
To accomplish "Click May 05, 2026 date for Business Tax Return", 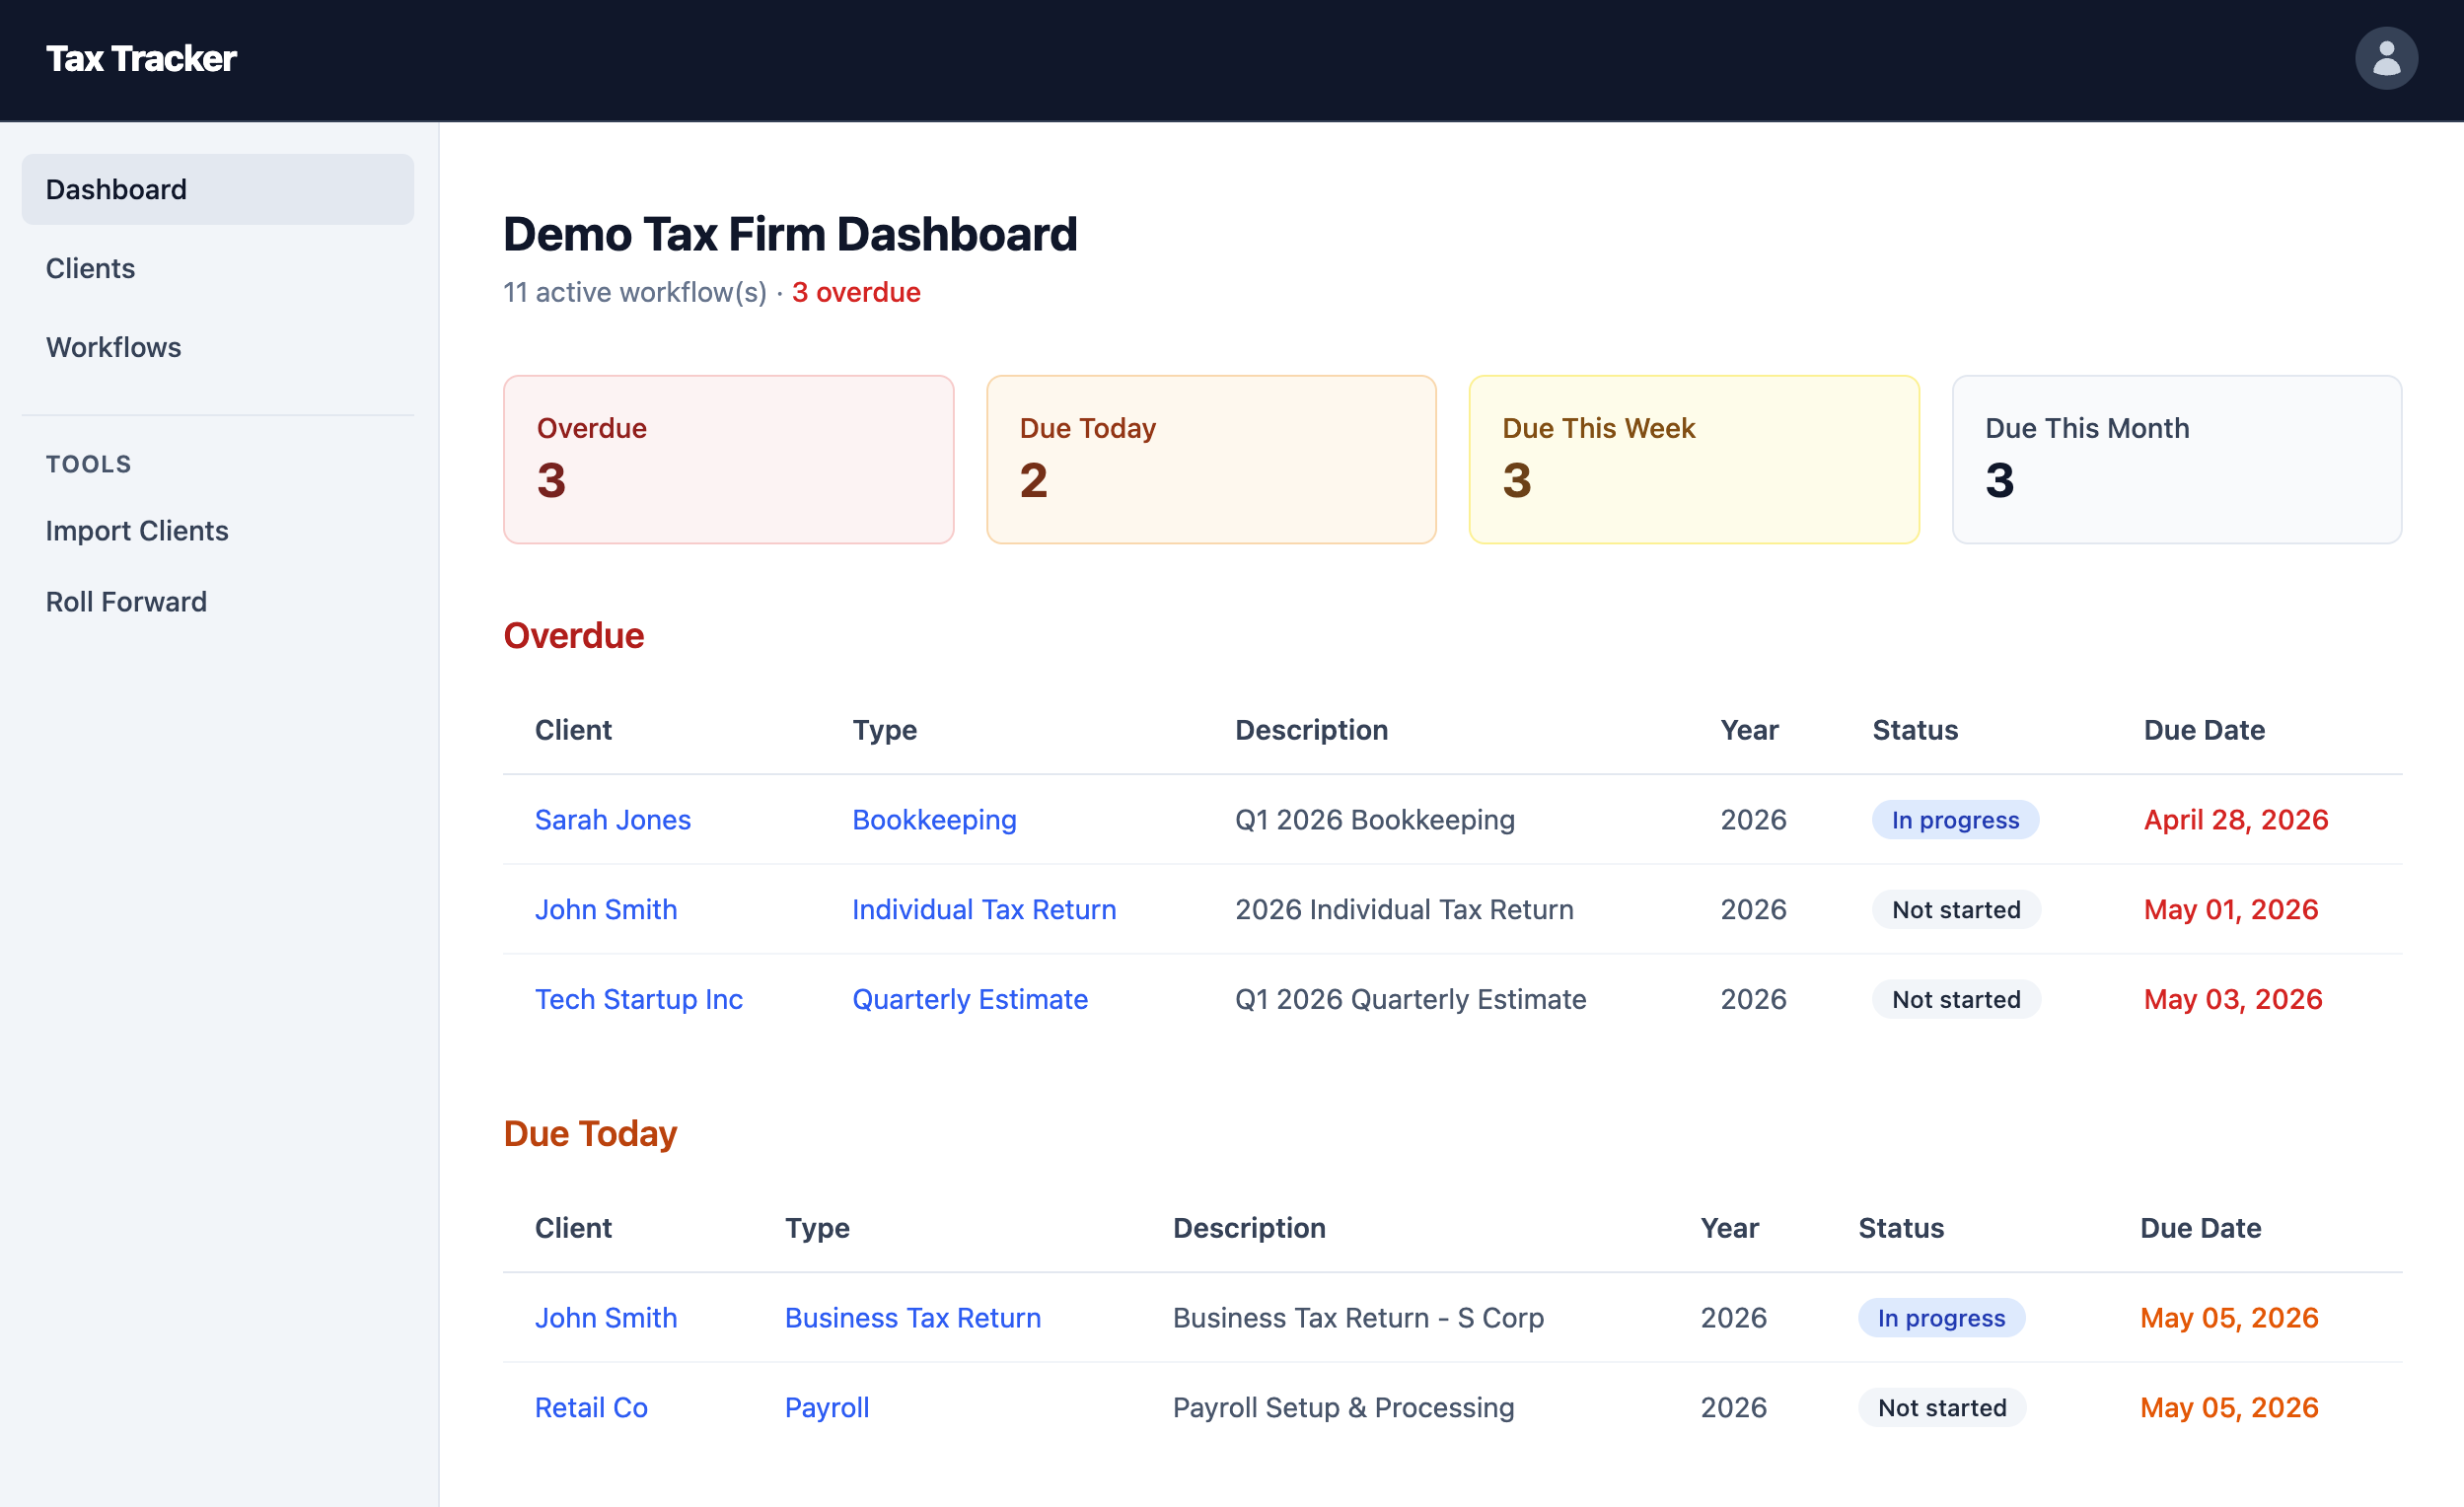I will pyautogui.click(x=2229, y=1318).
